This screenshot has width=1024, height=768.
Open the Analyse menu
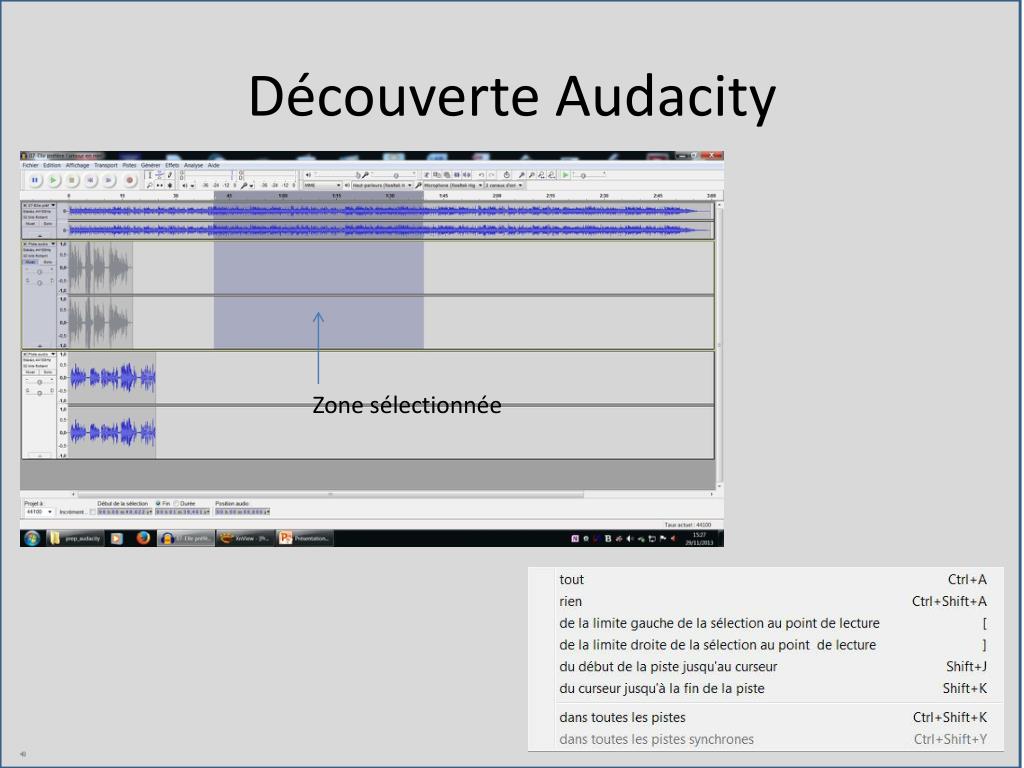[x=193, y=165]
